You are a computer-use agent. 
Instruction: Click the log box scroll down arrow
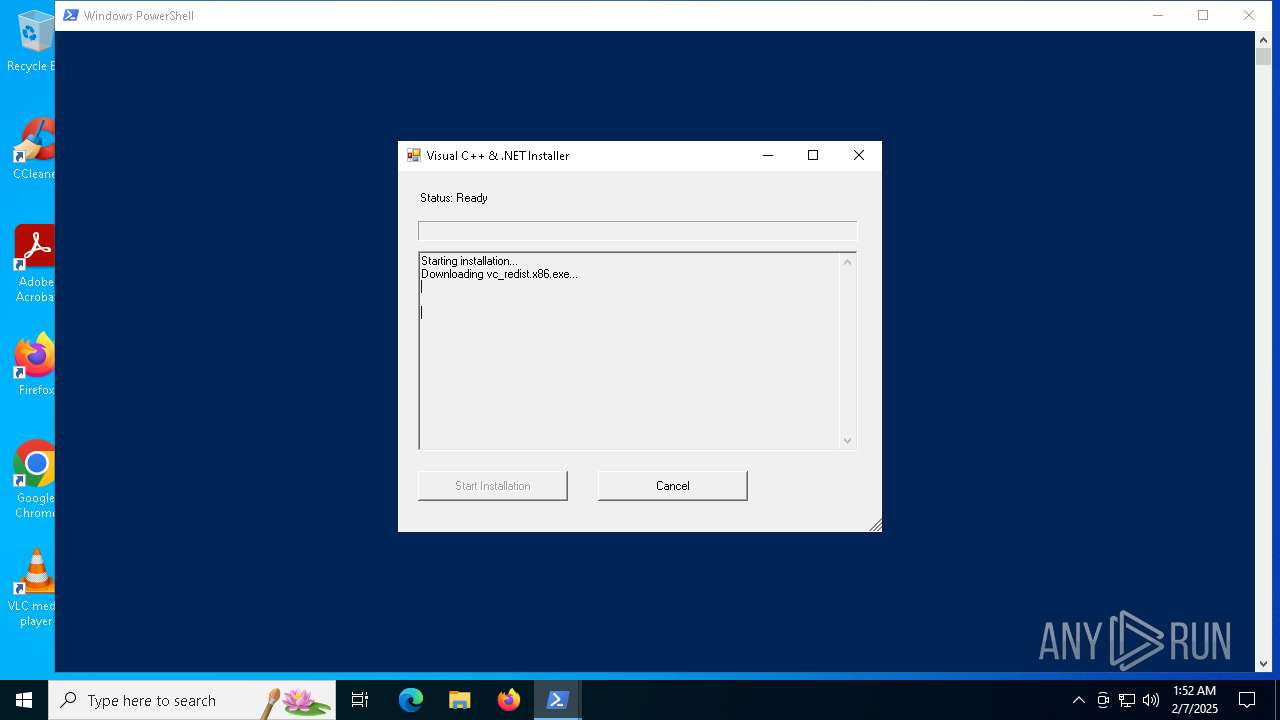pos(847,440)
